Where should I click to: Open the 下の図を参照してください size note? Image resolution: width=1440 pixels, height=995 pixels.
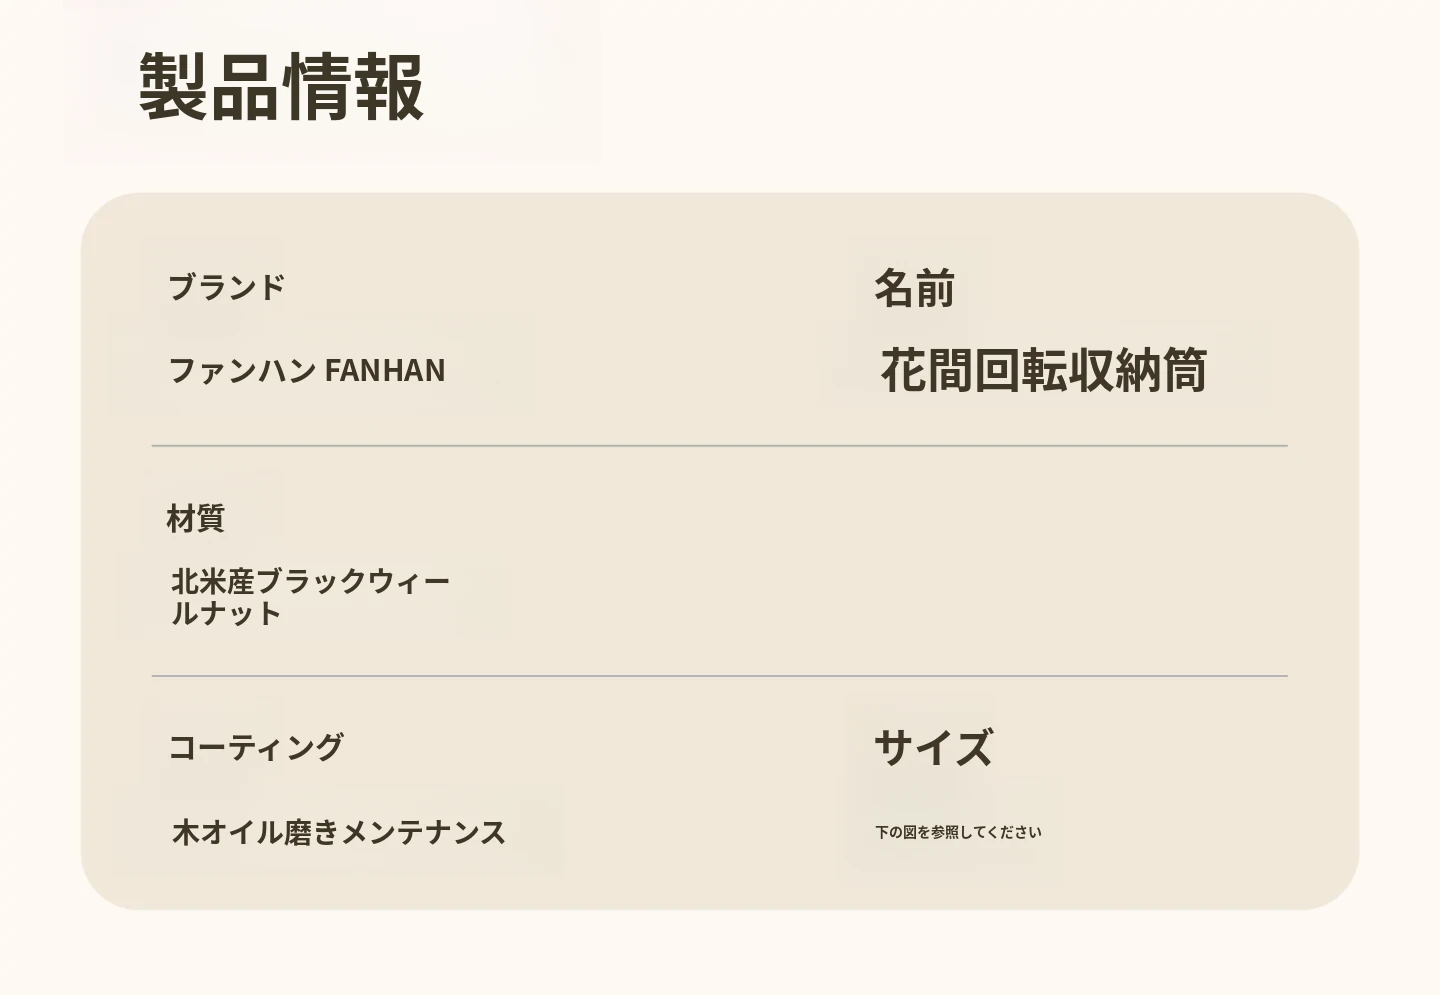958,832
